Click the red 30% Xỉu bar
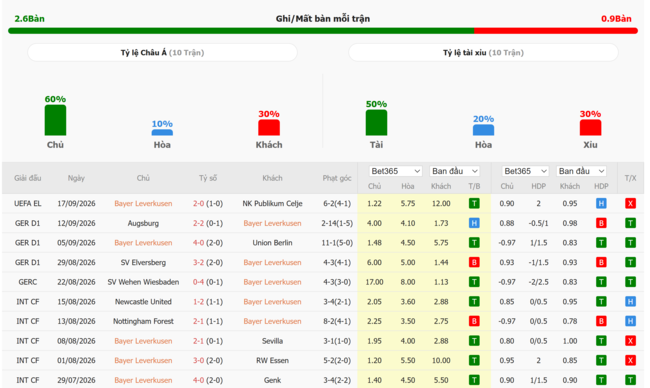650x388 pixels. coord(590,128)
